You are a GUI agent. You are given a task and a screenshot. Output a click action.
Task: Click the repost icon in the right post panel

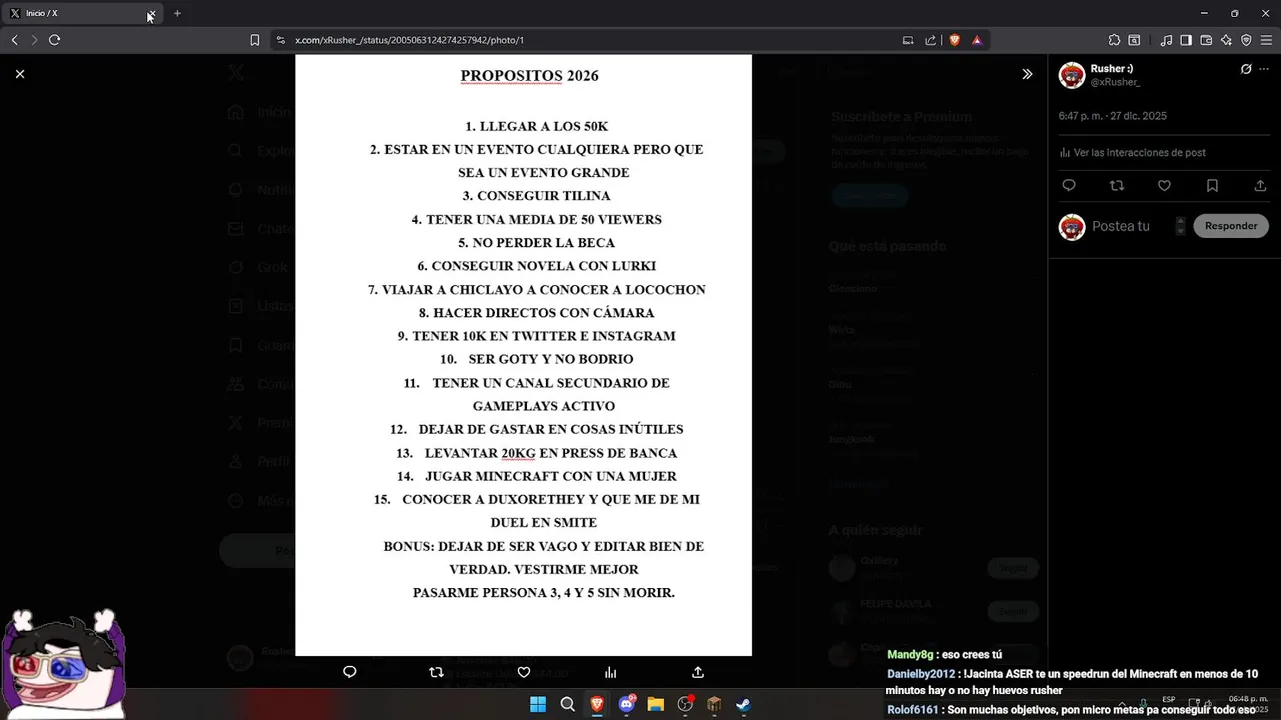tap(1117, 186)
